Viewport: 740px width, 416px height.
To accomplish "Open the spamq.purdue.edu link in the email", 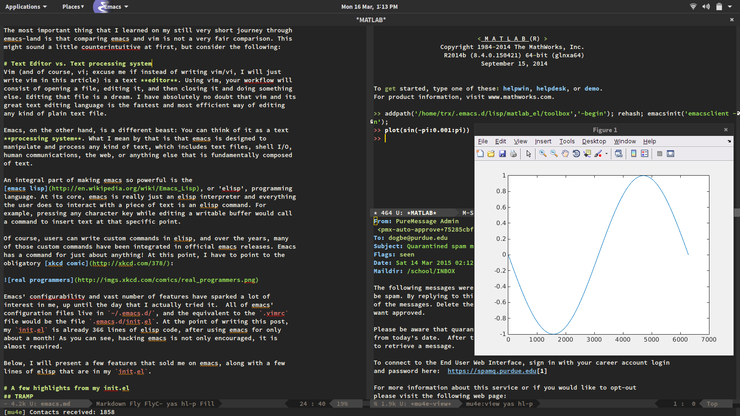I will tap(491, 371).
